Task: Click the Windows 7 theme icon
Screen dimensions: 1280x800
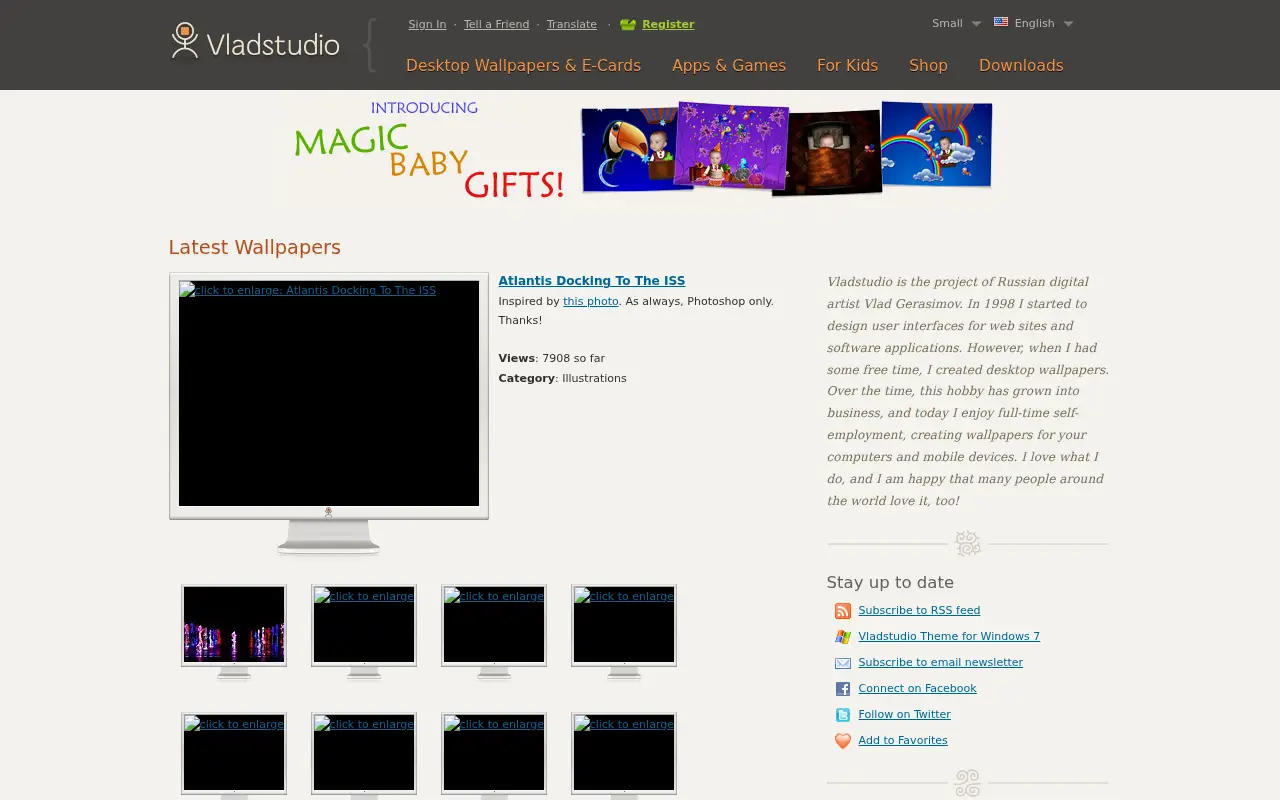Action: tap(842, 637)
